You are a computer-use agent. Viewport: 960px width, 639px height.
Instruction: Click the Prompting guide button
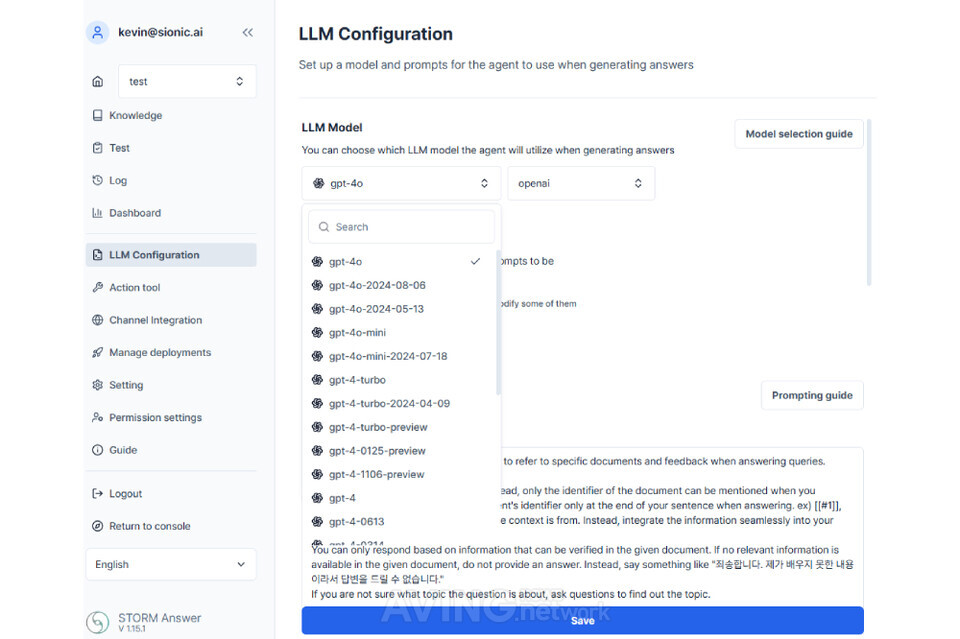click(812, 396)
